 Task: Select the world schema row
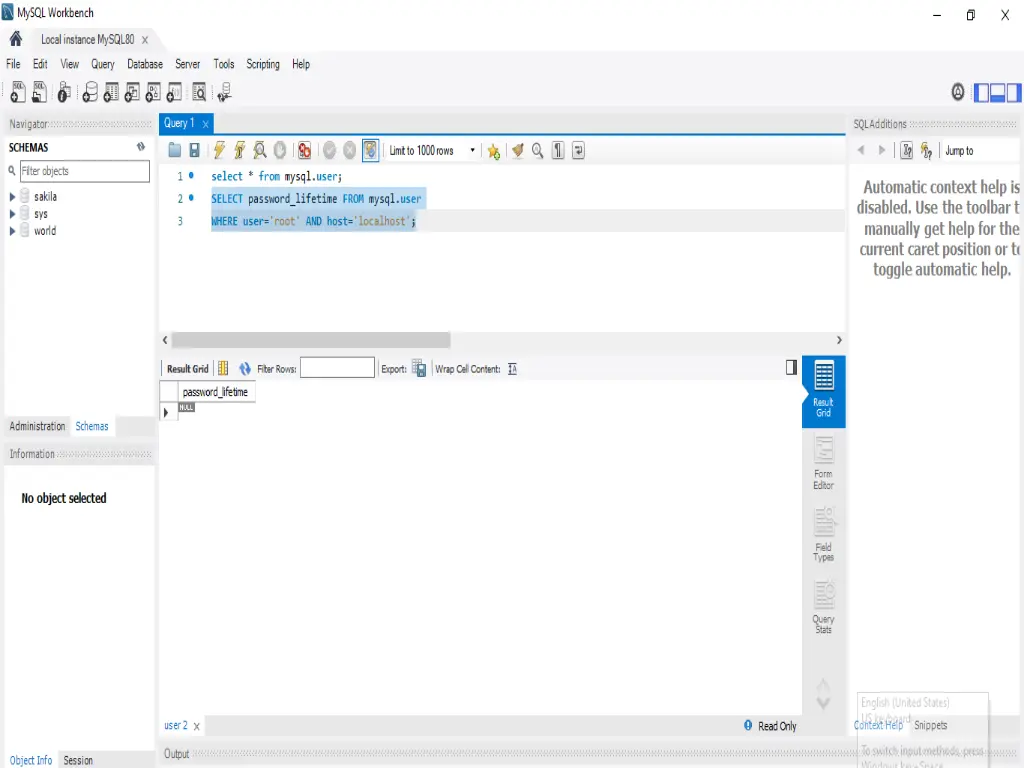pyautogui.click(x=44, y=231)
